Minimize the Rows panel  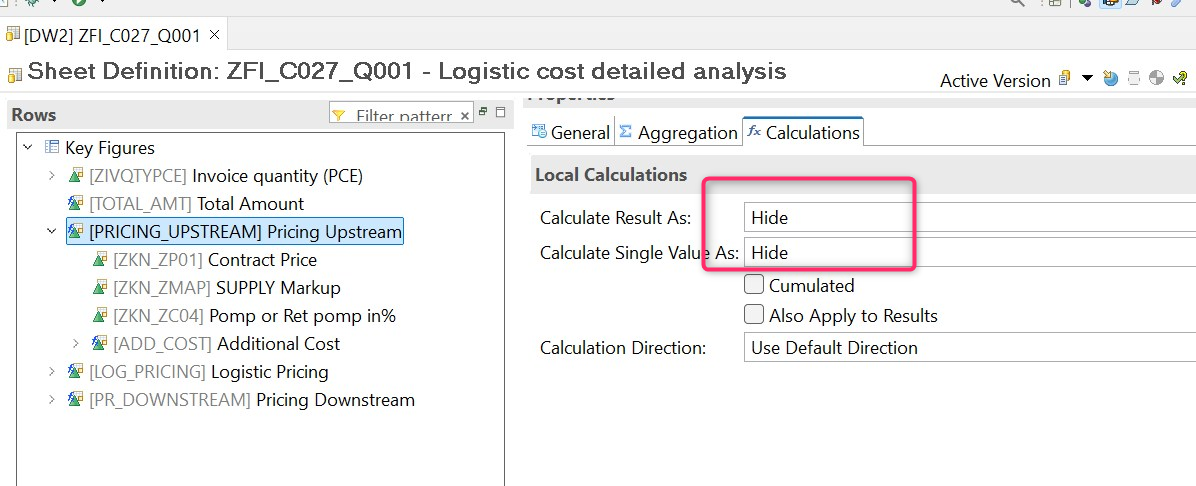pyautogui.click(x=483, y=112)
